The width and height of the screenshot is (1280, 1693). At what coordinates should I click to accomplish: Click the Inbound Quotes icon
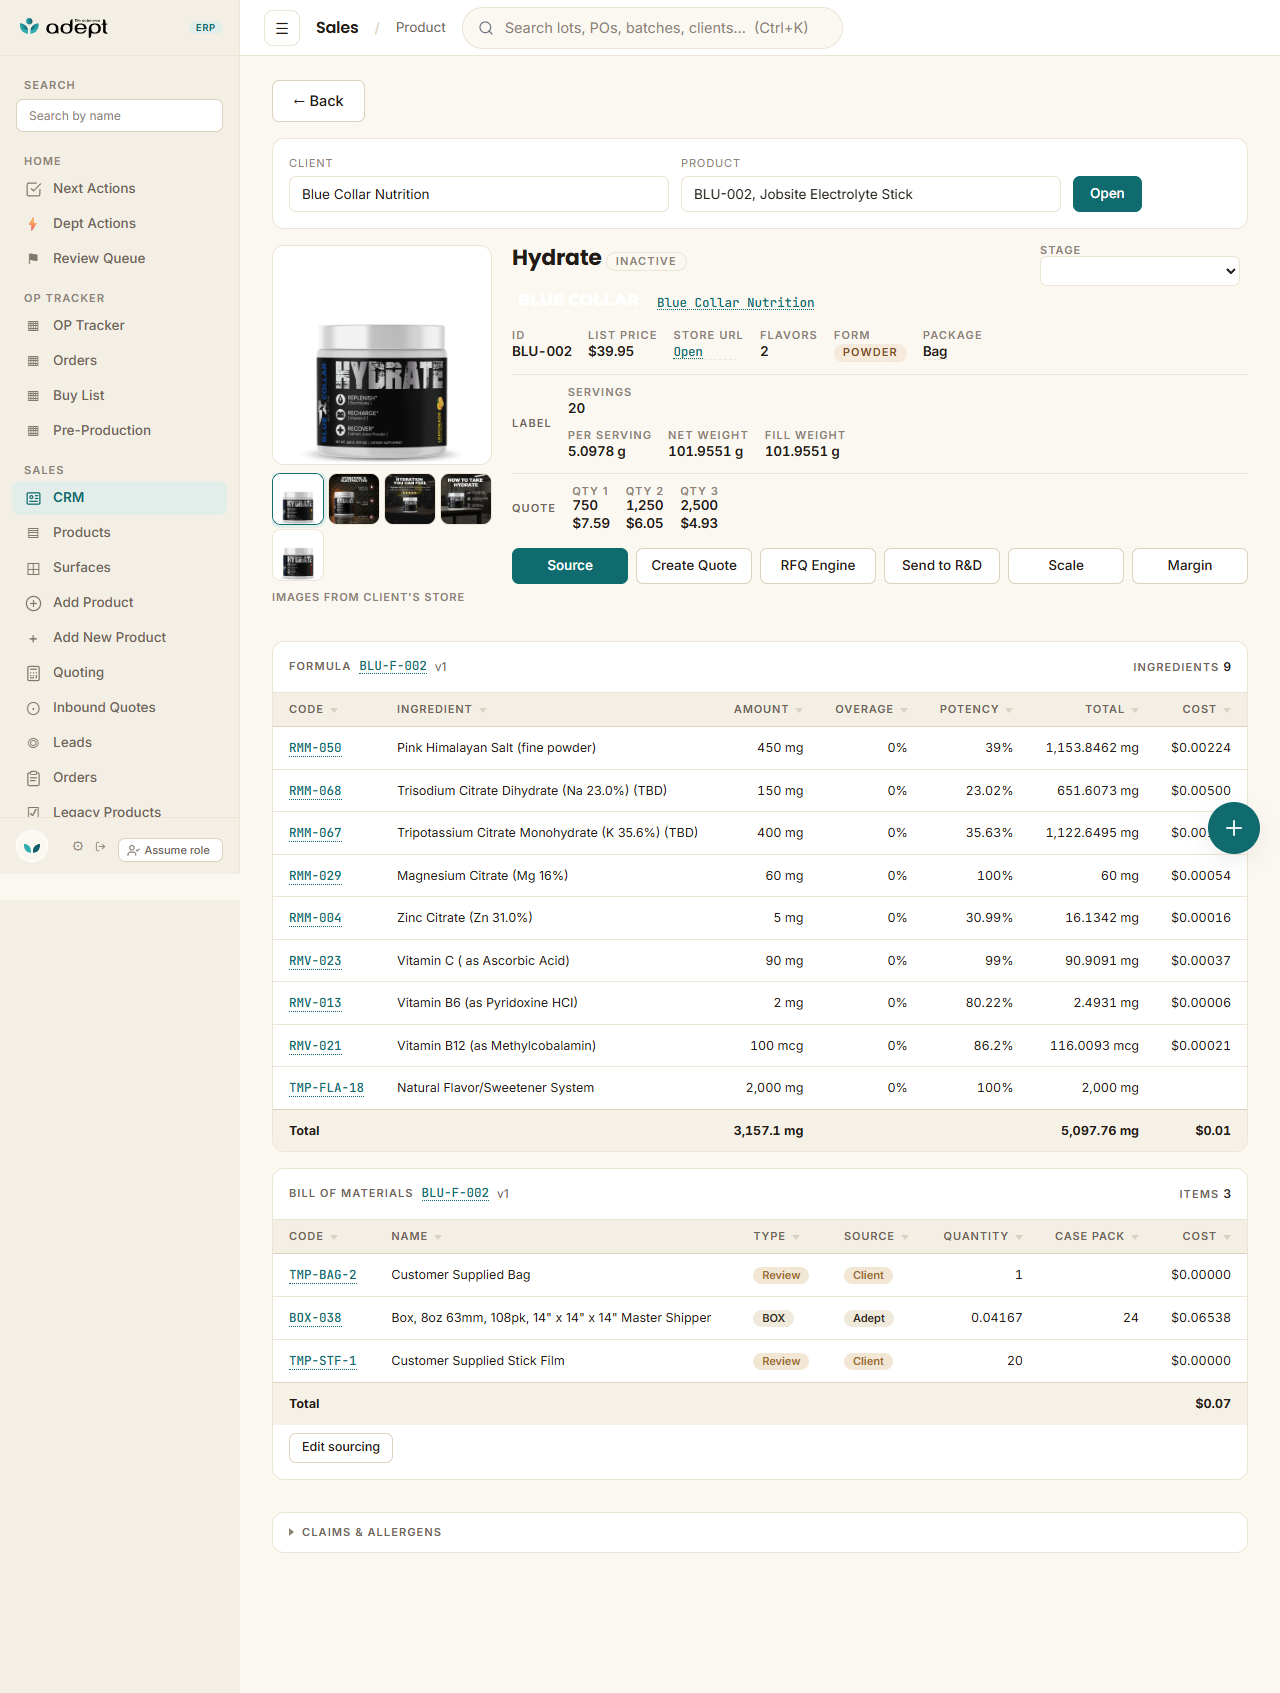click(33, 708)
